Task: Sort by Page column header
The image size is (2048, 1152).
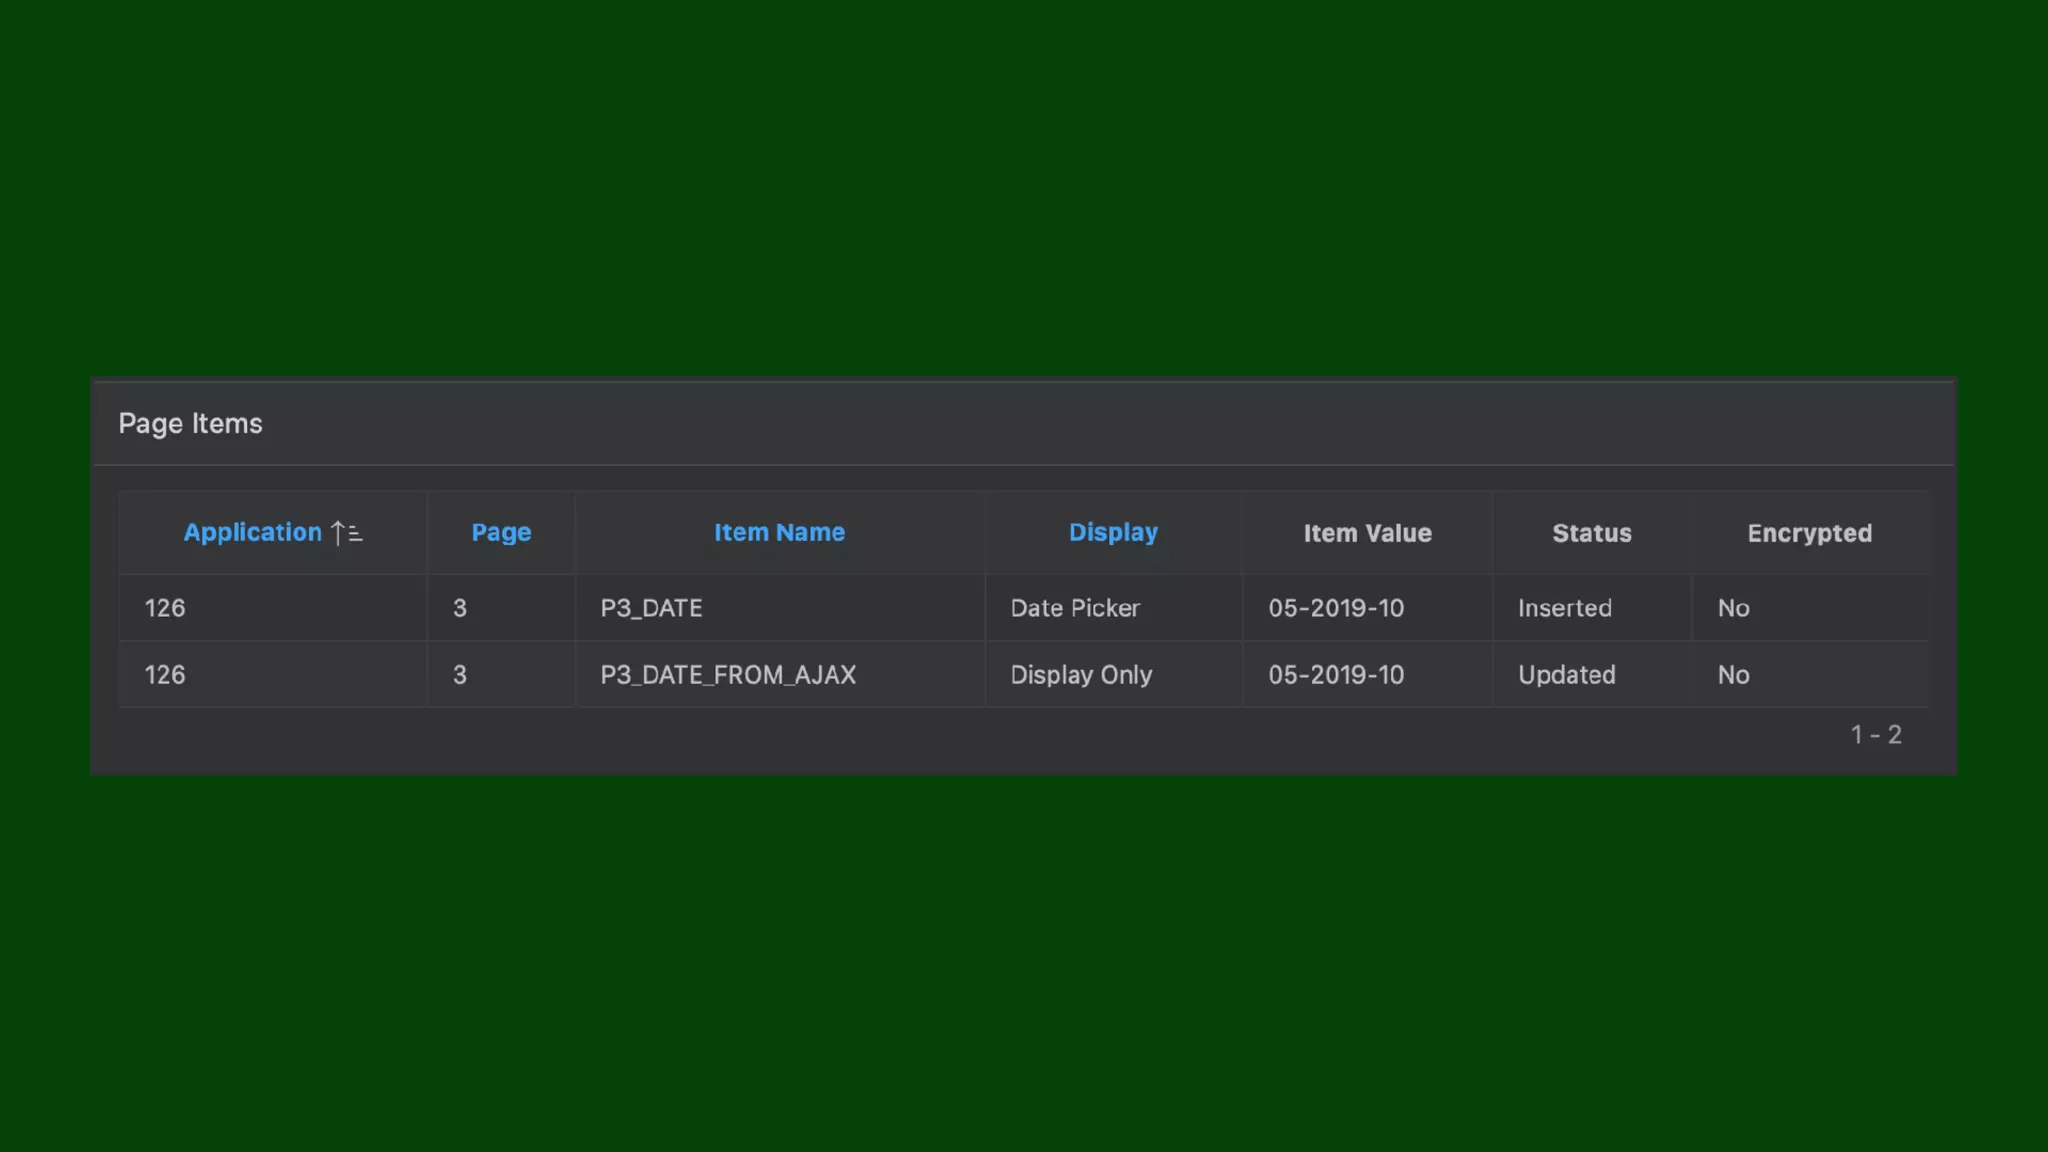Action: 501,533
